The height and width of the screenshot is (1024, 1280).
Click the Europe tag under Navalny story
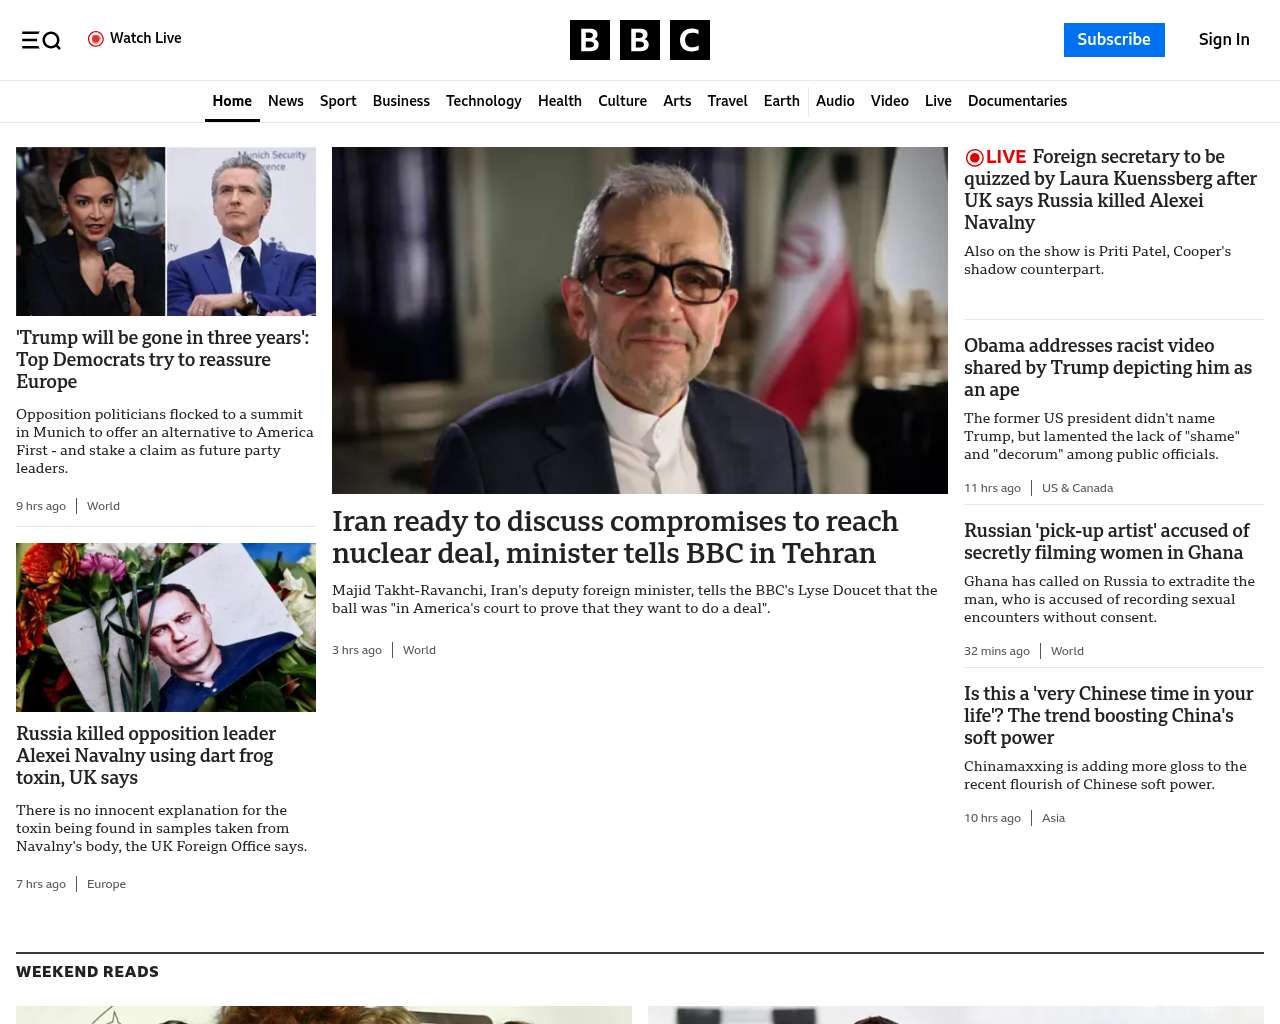[106, 884]
